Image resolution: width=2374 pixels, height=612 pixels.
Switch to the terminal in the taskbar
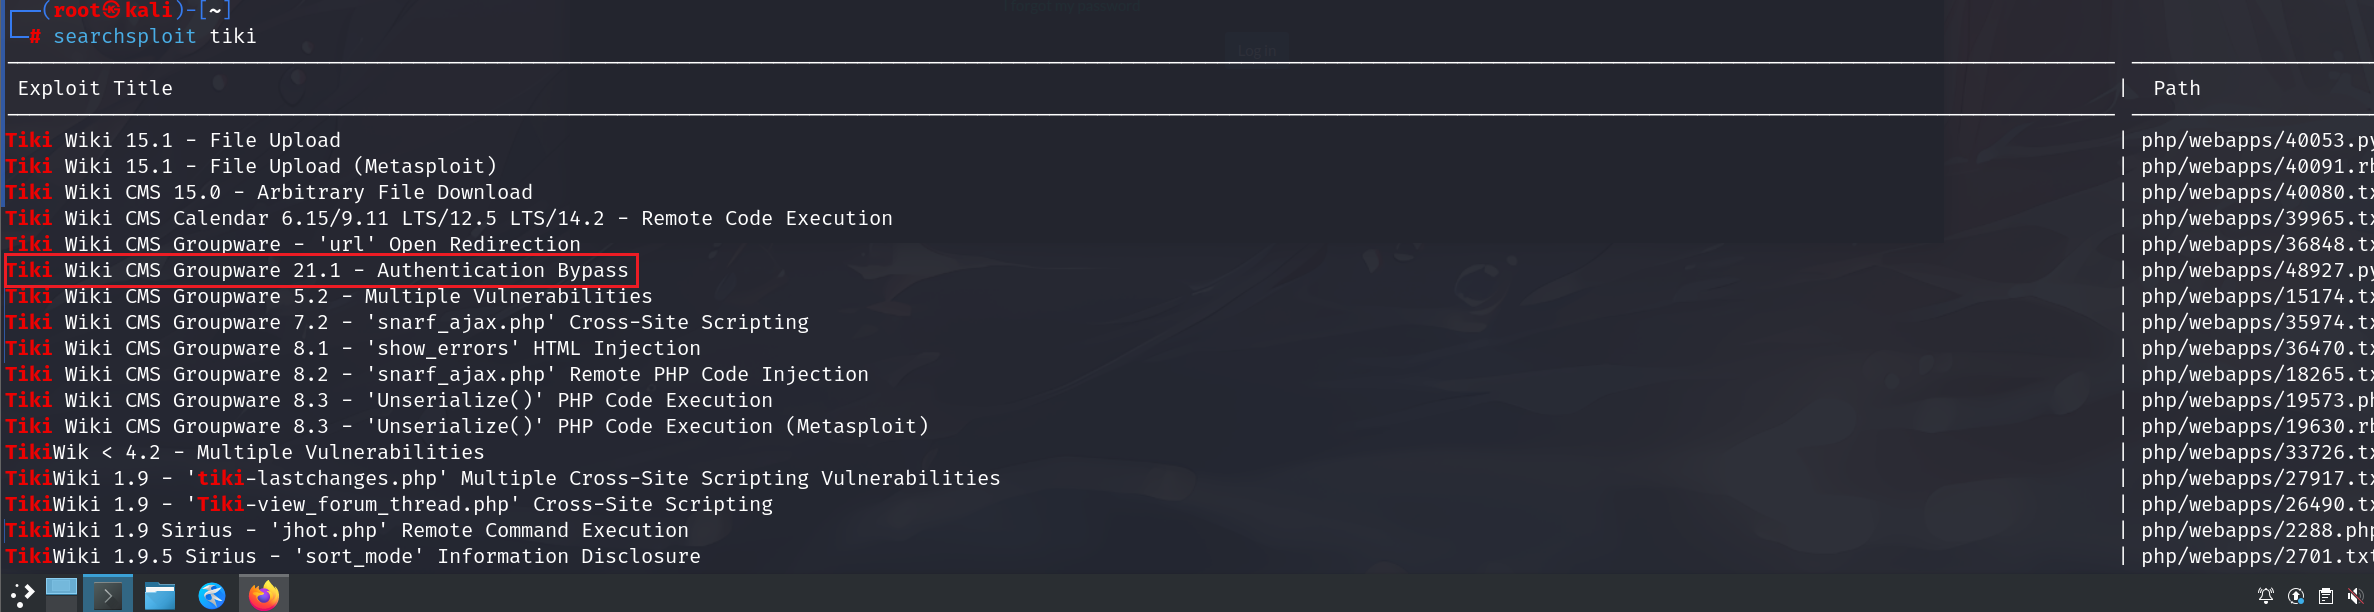pos(107,596)
